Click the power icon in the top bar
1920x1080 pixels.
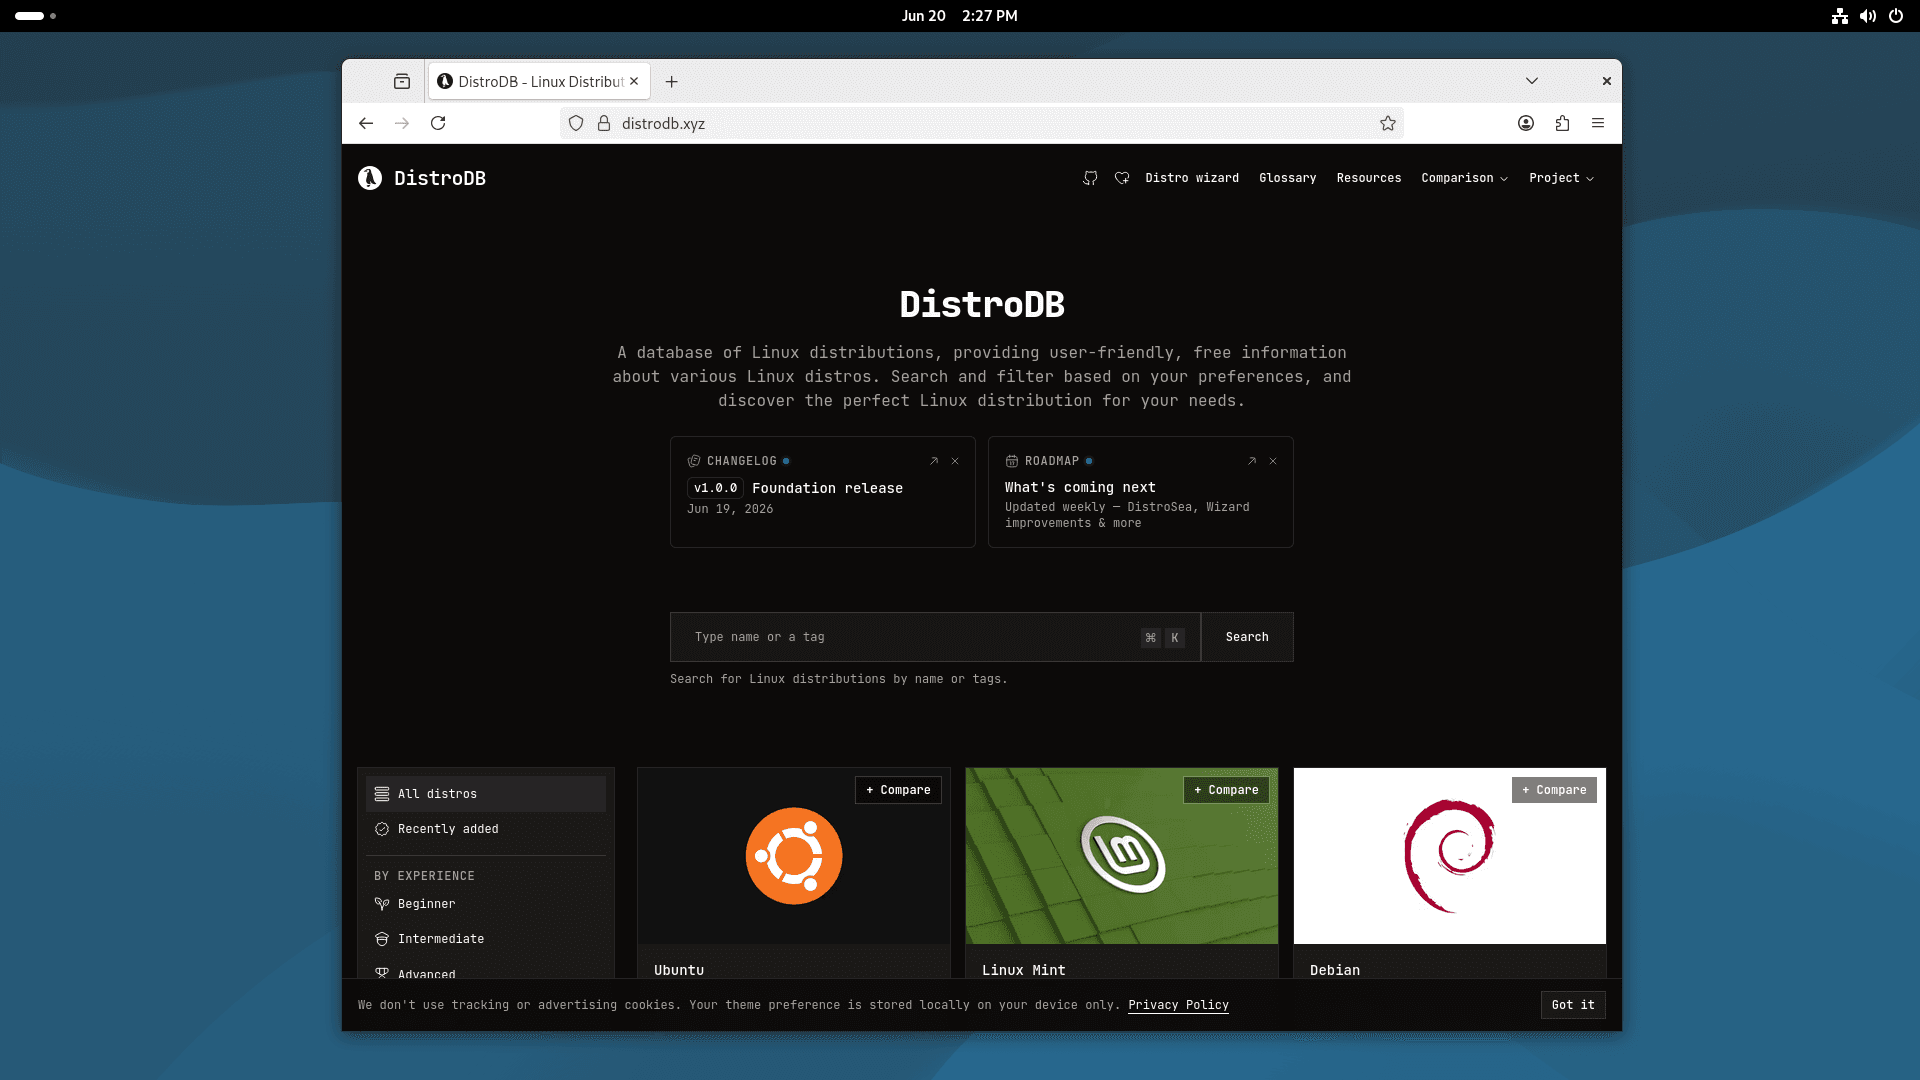pyautogui.click(x=1896, y=16)
